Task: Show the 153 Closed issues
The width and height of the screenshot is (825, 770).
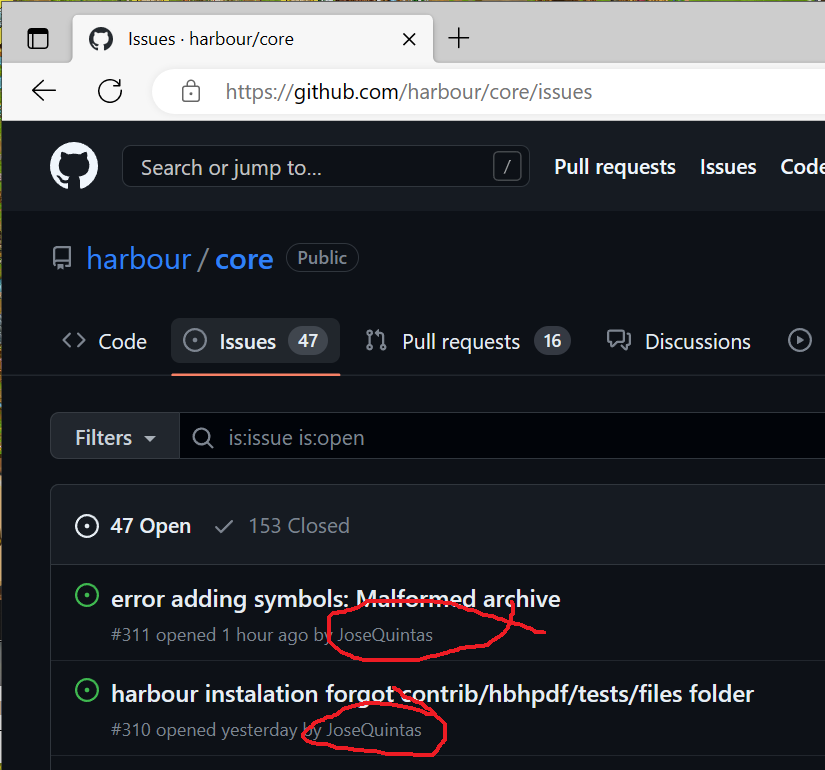Action: click(283, 526)
